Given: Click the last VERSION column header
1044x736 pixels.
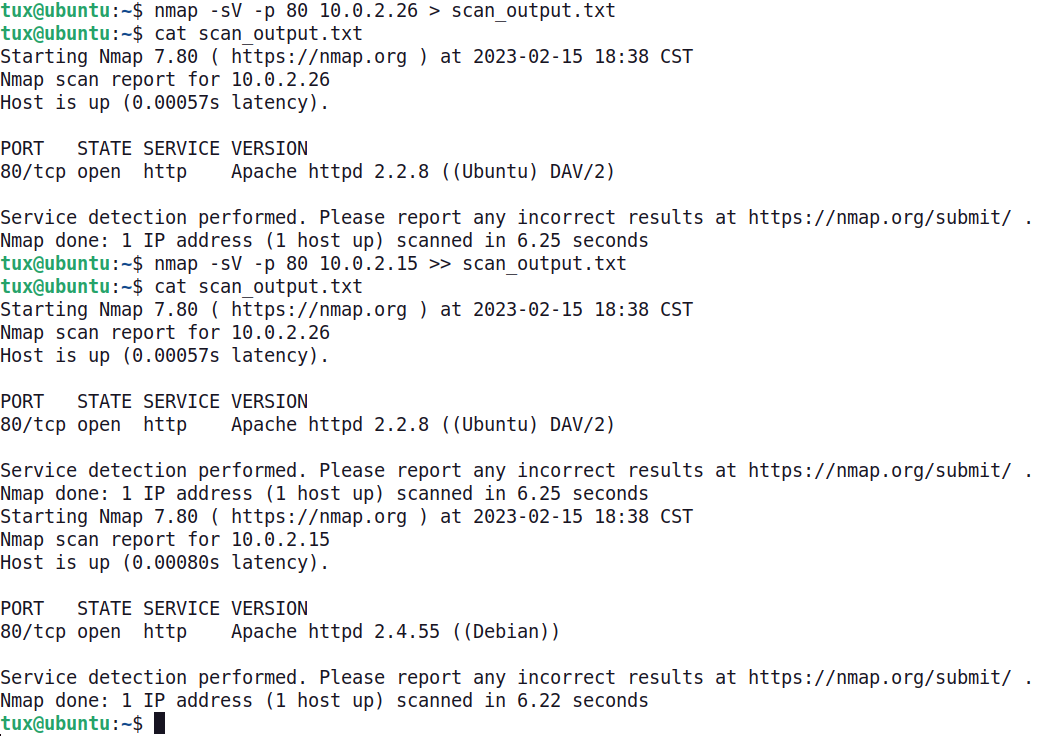Looking at the screenshot, I should click(270, 609).
